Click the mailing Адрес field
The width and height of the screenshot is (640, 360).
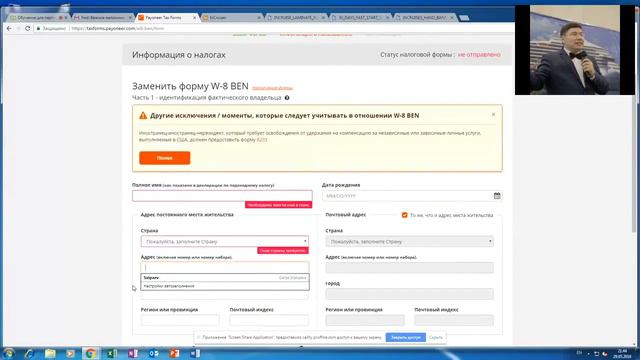pyautogui.click(x=409, y=268)
